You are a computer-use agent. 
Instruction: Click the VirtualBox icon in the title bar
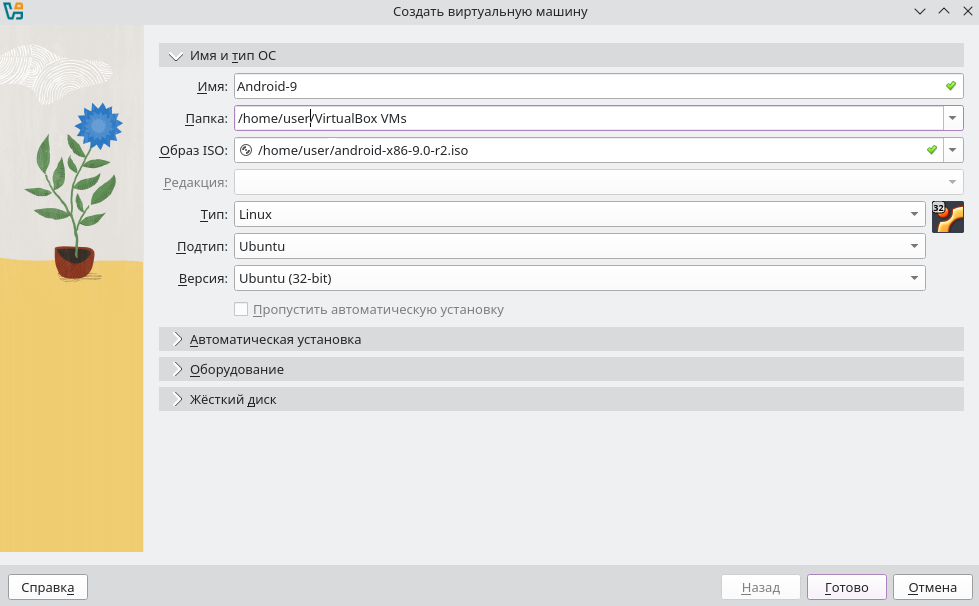tap(13, 12)
